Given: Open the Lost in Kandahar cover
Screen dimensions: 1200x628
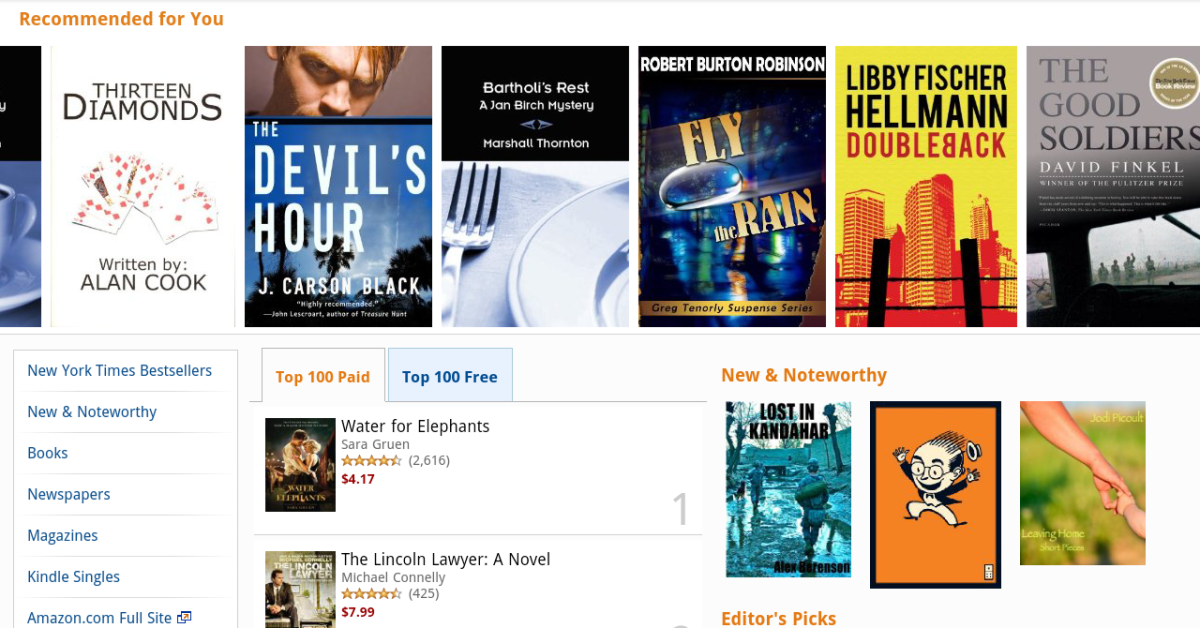Looking at the screenshot, I should click(x=789, y=490).
